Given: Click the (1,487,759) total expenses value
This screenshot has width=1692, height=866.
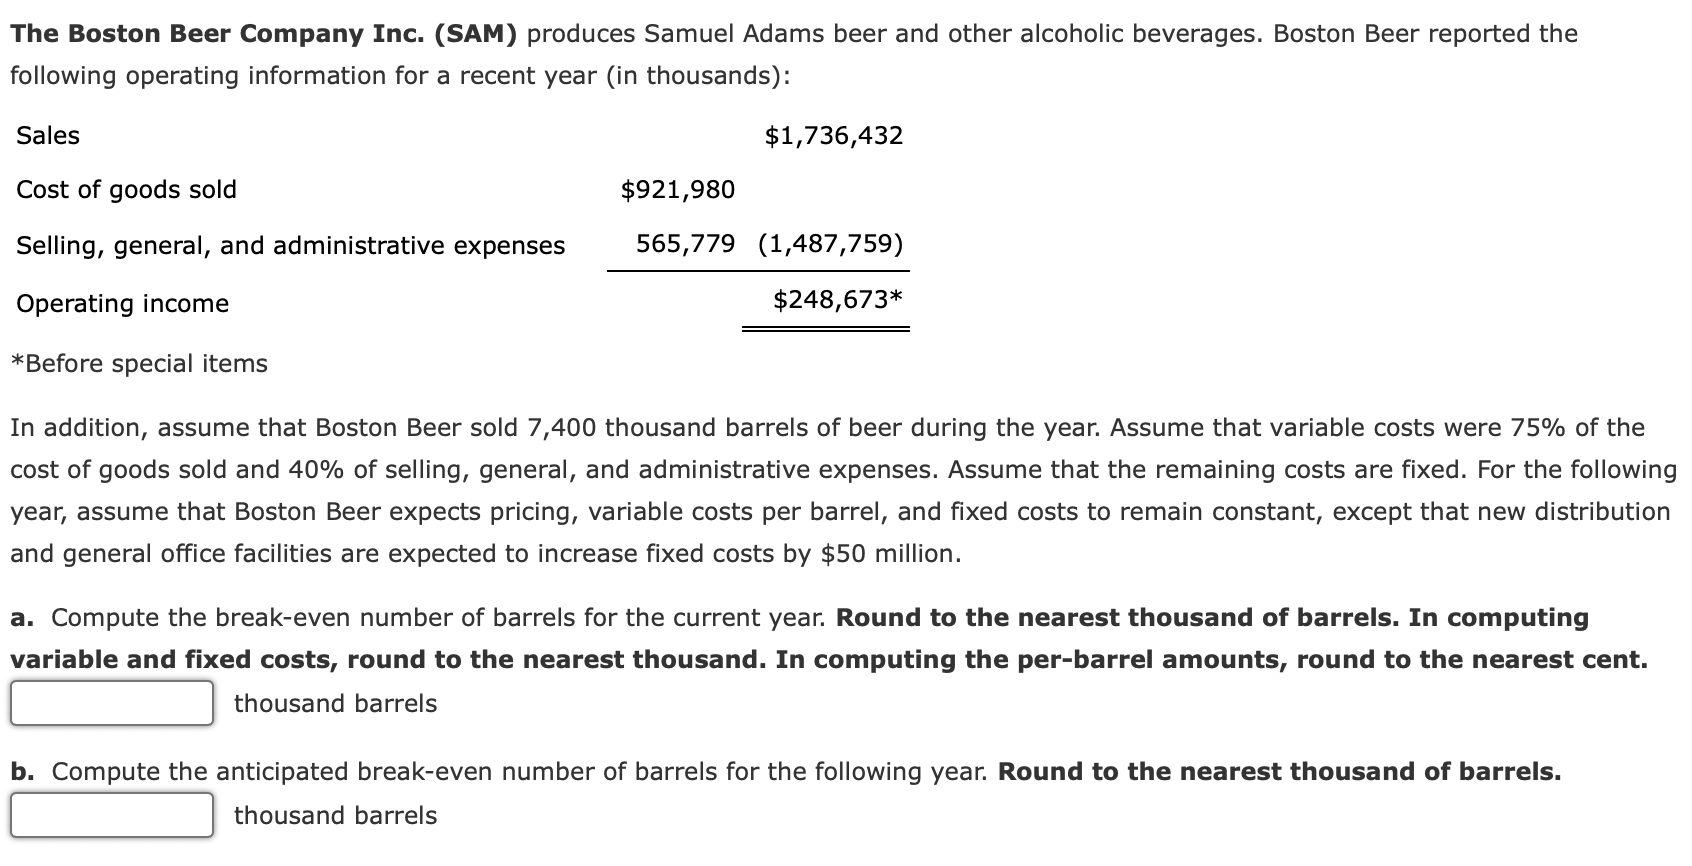Looking at the screenshot, I should tap(831, 243).
